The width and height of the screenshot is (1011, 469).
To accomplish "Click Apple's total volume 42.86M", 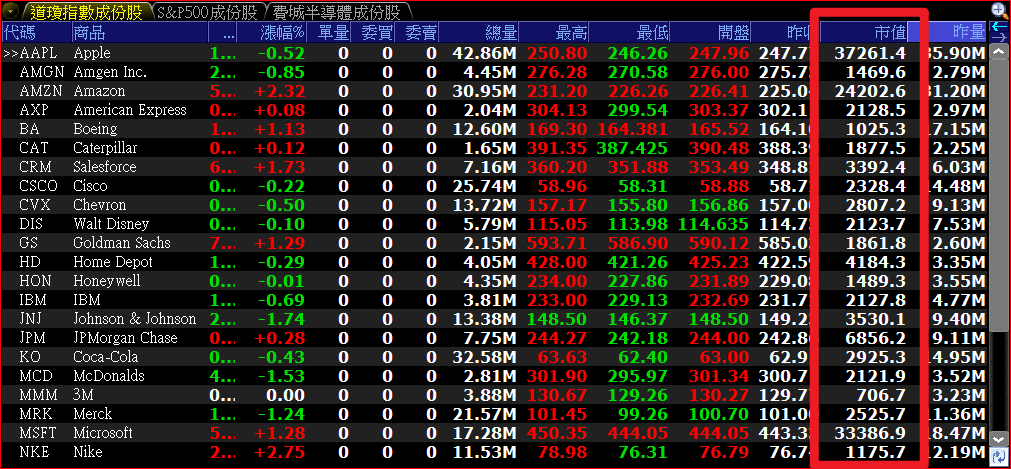I will (485, 54).
